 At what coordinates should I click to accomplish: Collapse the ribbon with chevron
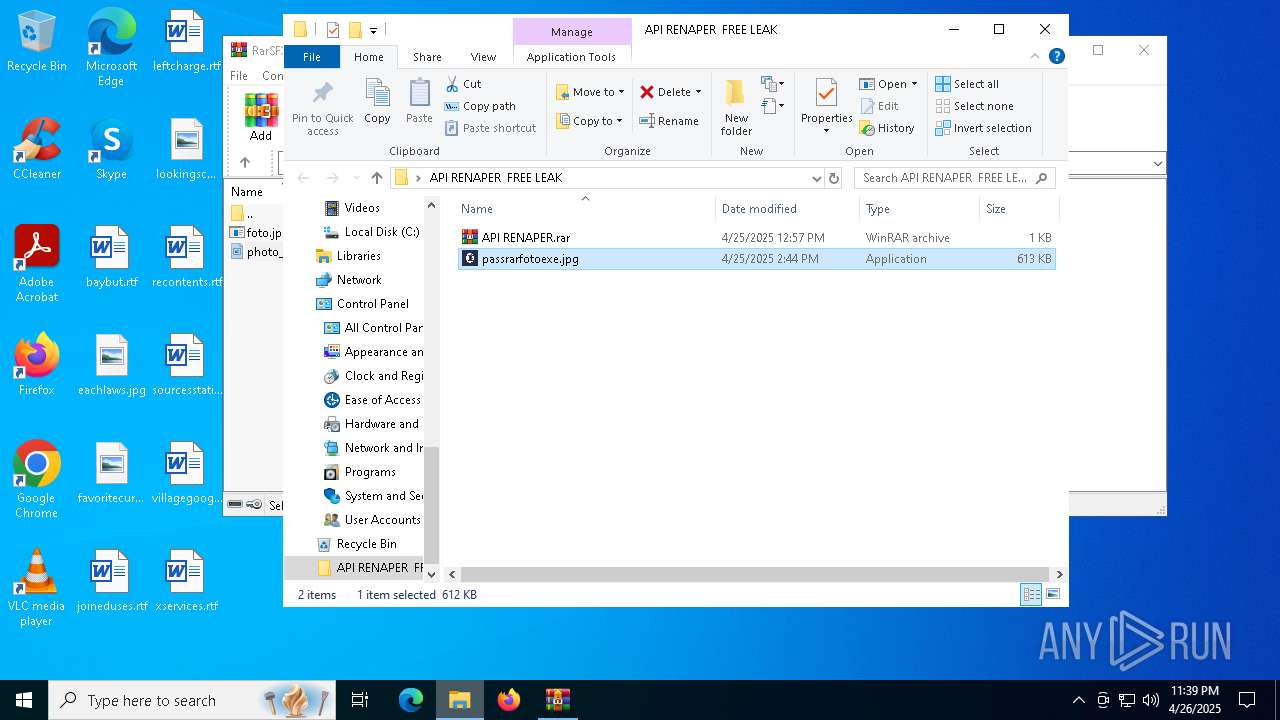point(1035,56)
